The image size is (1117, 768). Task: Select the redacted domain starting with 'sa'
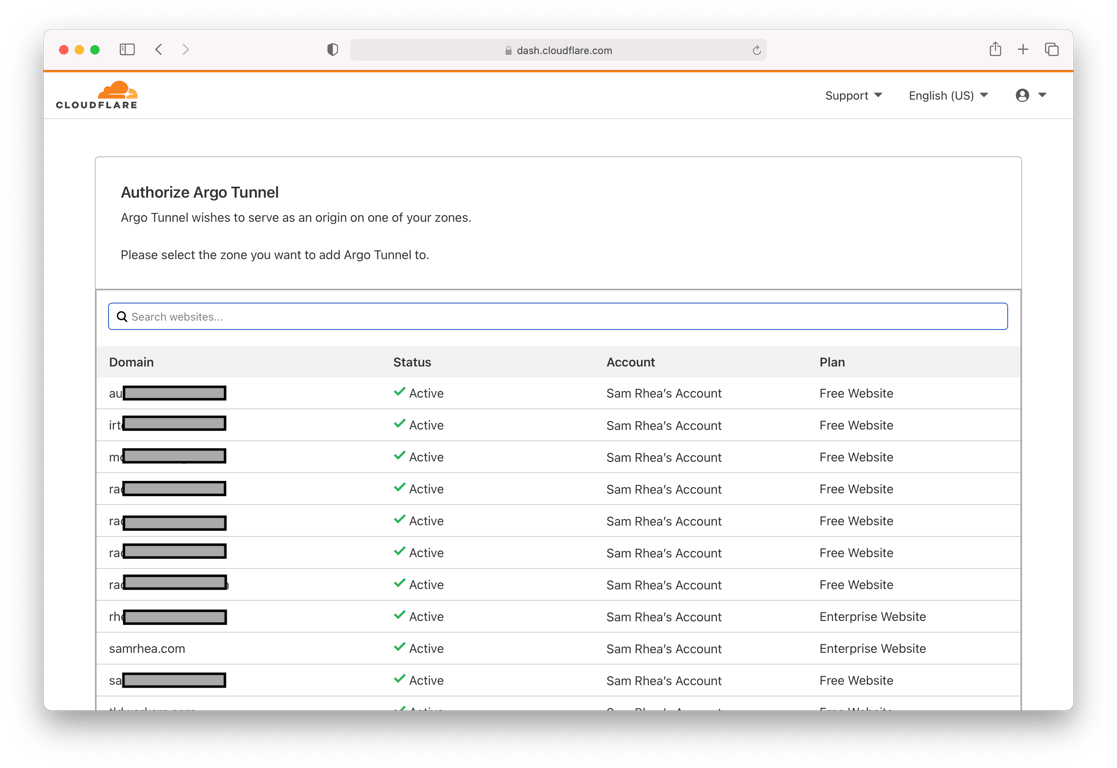167,680
